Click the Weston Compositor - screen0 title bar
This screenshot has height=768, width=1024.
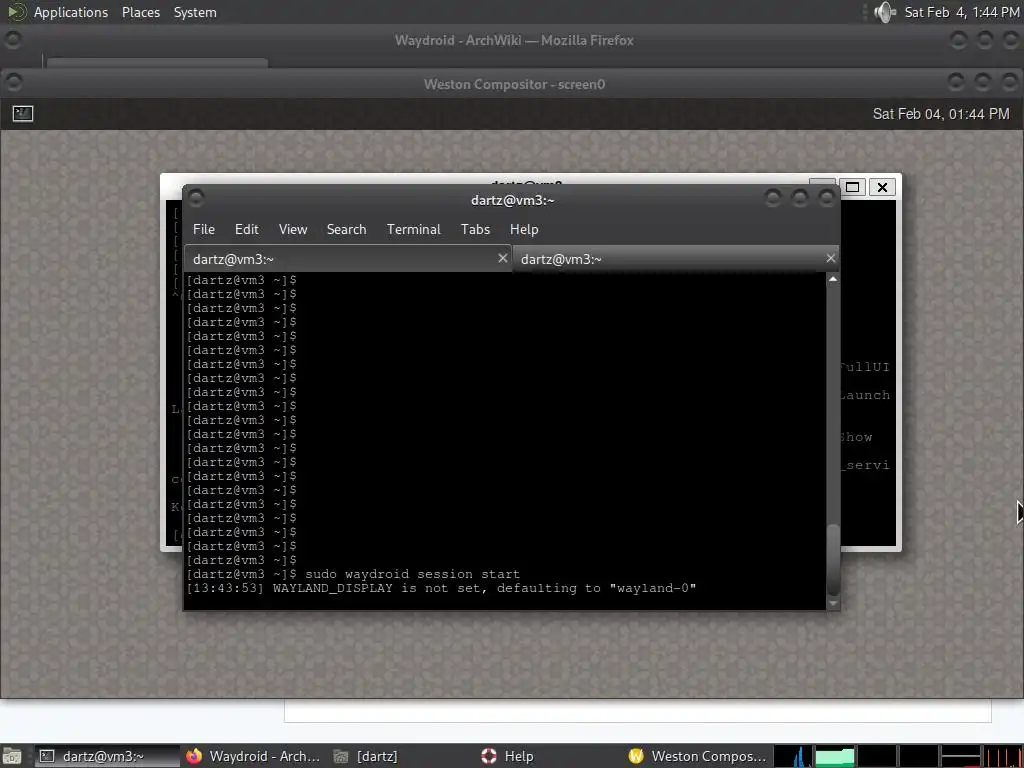click(514, 84)
